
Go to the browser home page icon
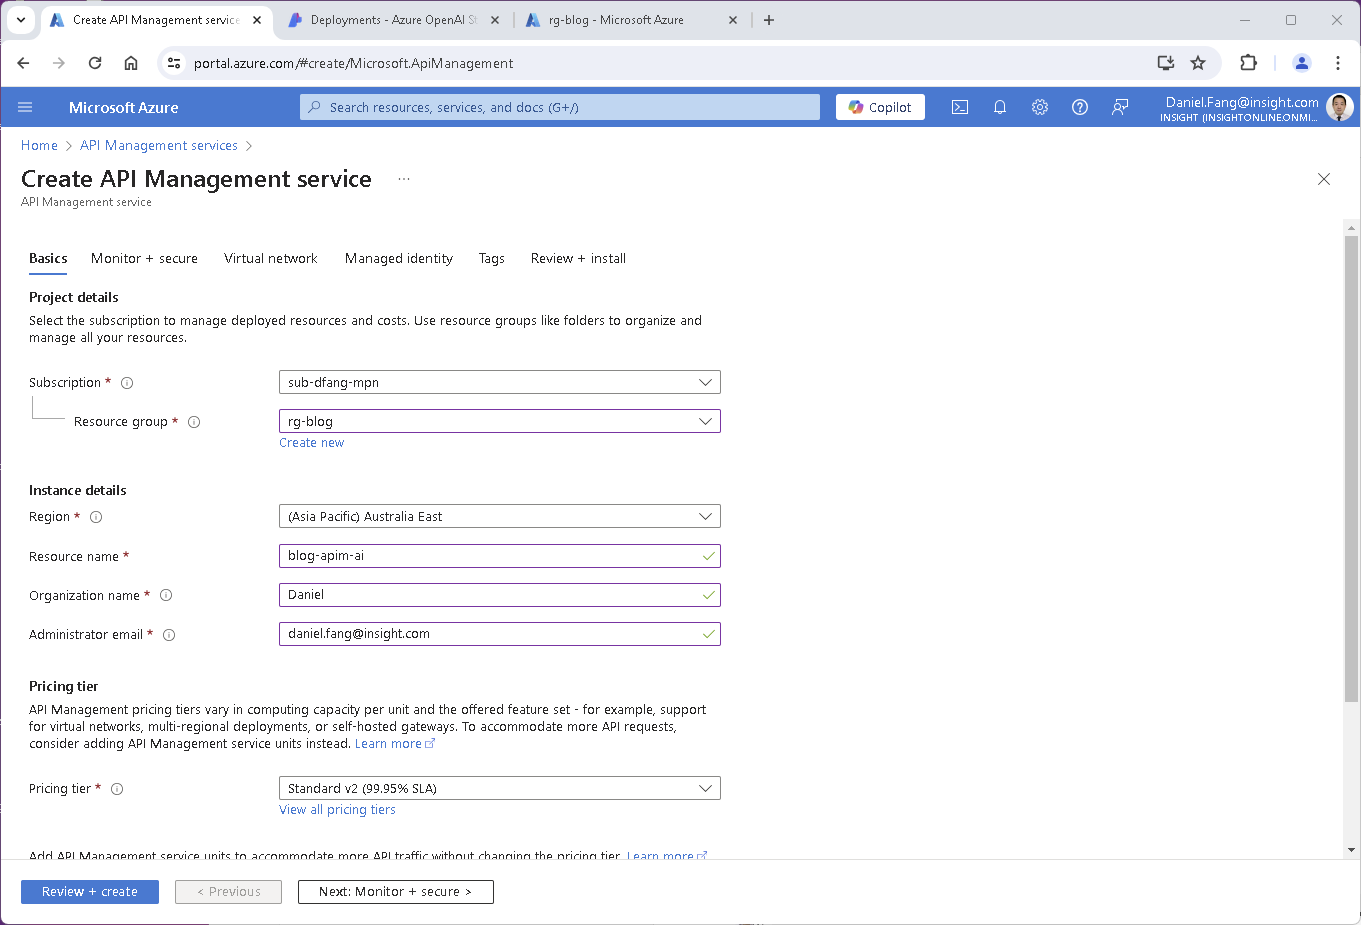click(x=131, y=63)
